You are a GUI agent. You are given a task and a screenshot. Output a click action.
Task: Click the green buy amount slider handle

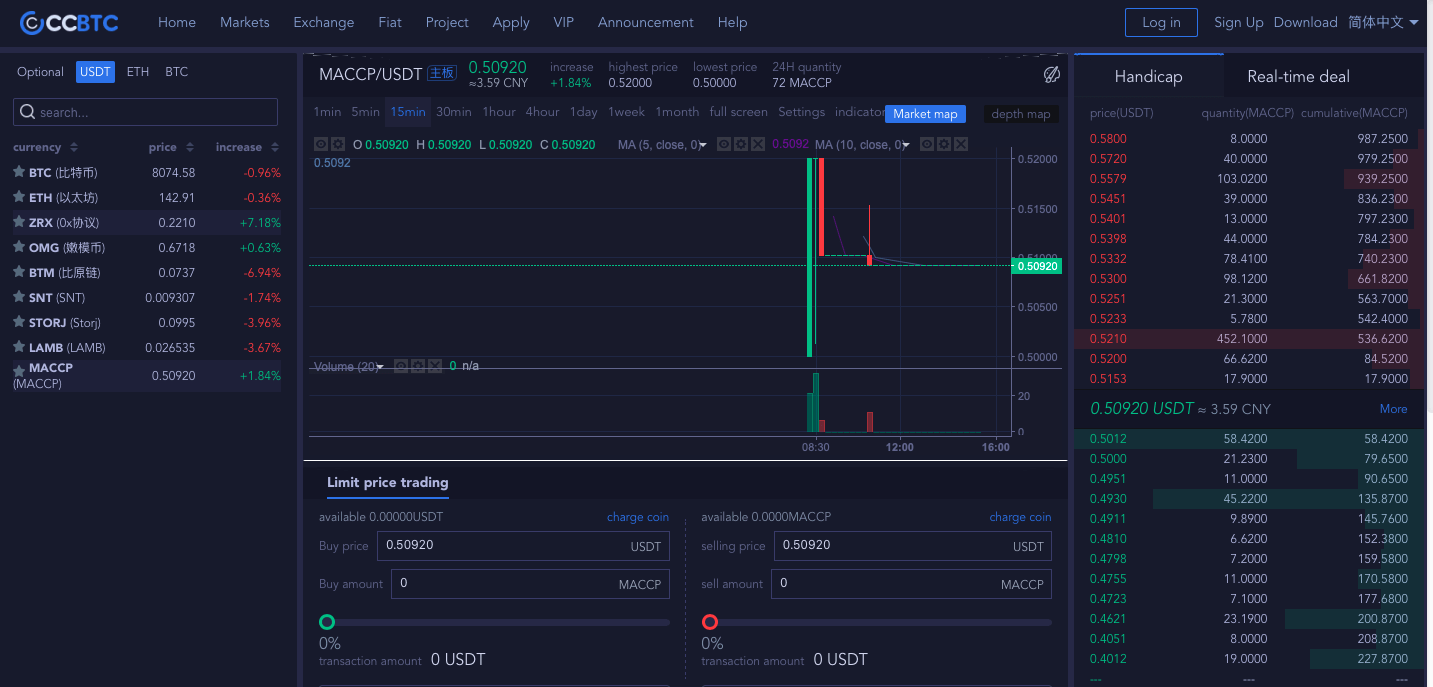pyautogui.click(x=326, y=622)
